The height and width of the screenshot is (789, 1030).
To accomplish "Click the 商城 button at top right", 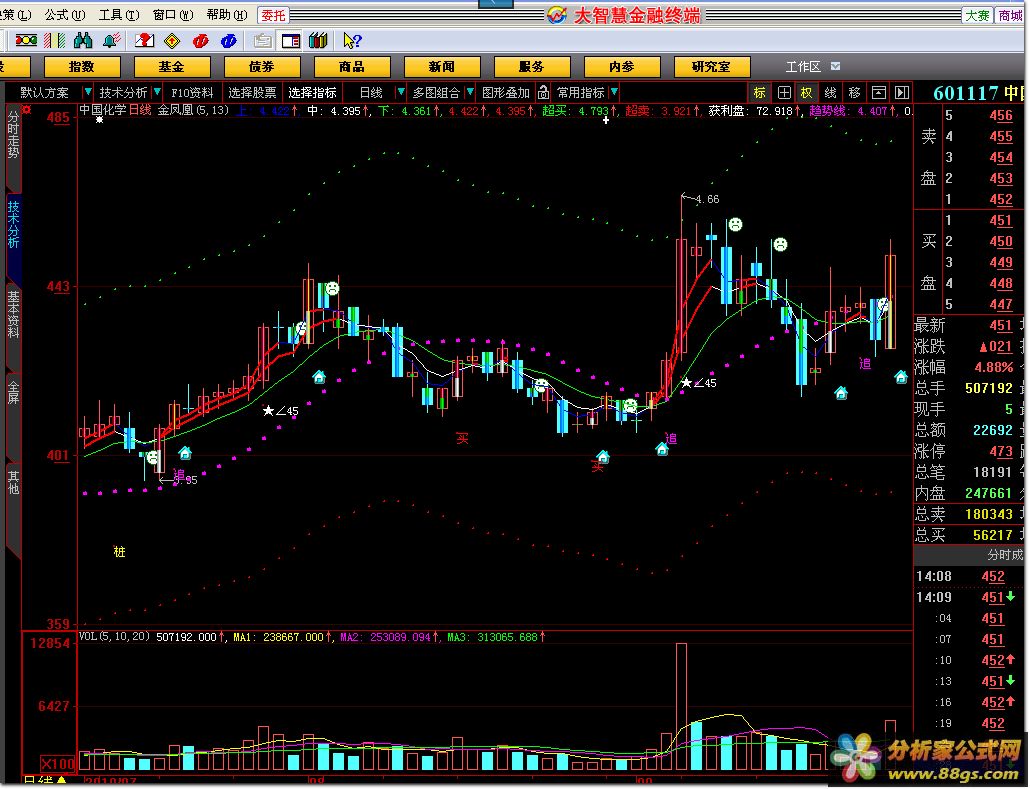I will (1010, 15).
